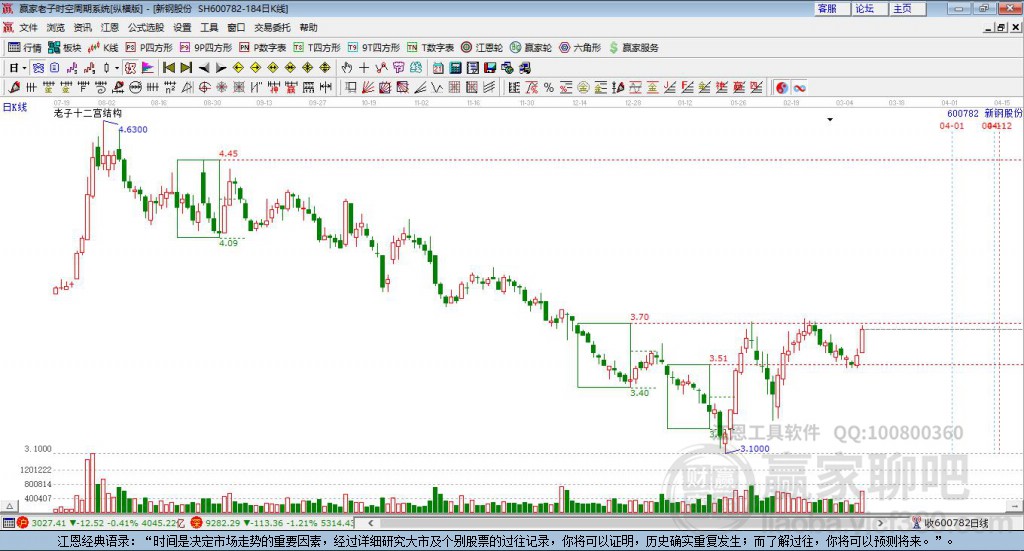The width and height of the screenshot is (1024, 551).
Task: Click the red floppy save icon
Action: click(x=490, y=68)
